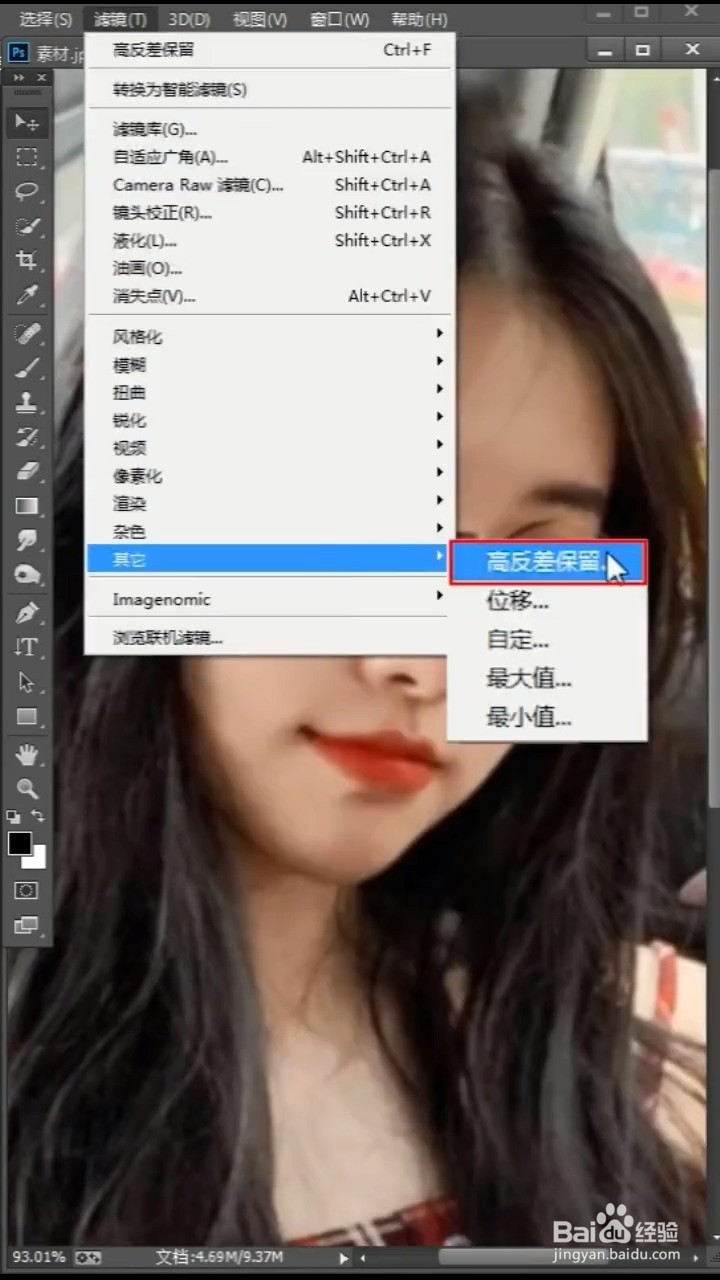
Task: Choose 最大值... in the submenu
Action: (548, 679)
